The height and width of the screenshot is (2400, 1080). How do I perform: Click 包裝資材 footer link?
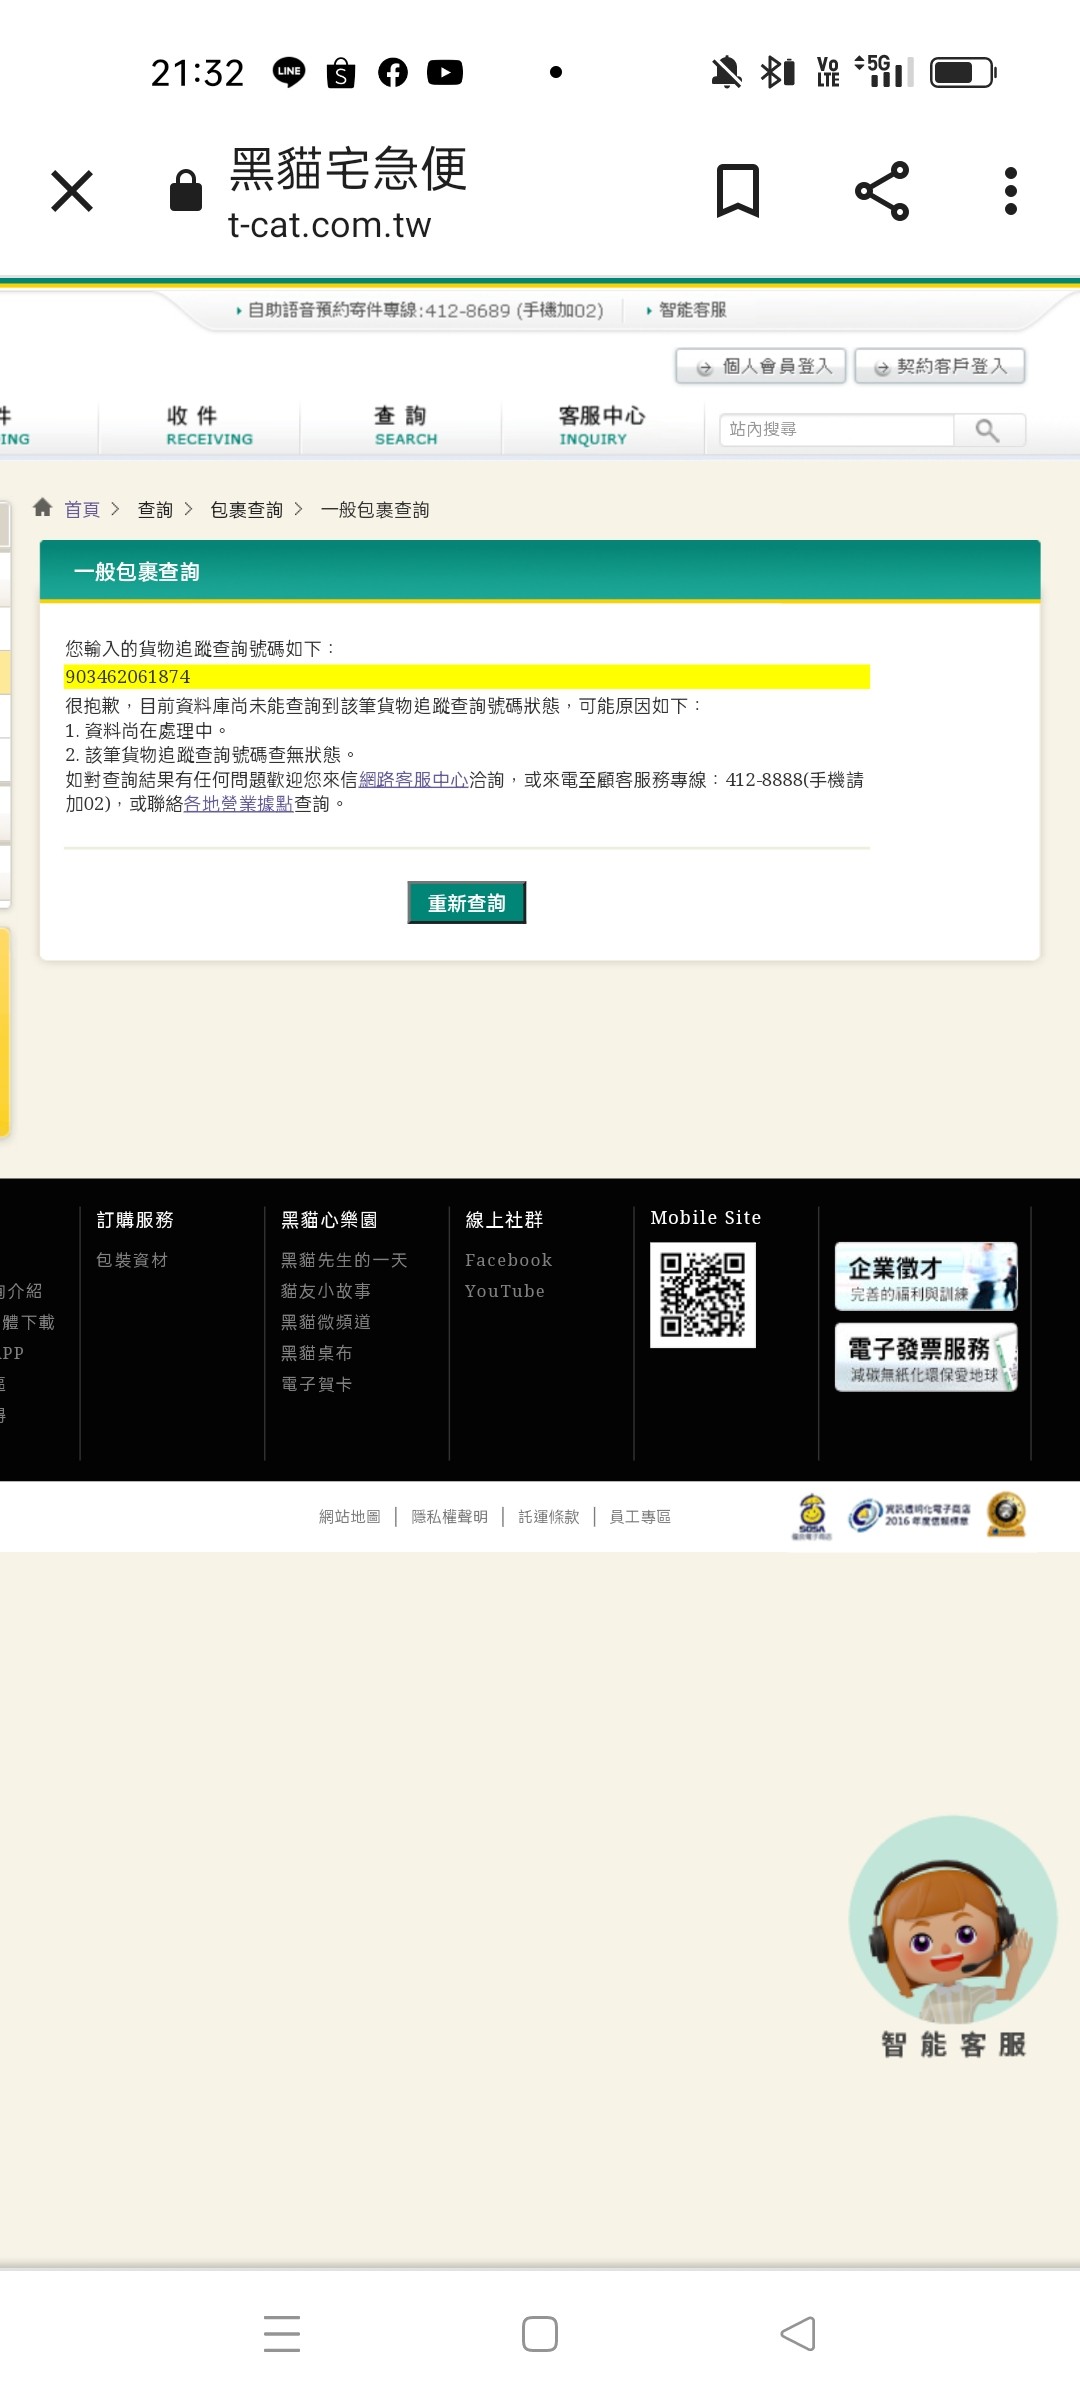click(132, 1261)
